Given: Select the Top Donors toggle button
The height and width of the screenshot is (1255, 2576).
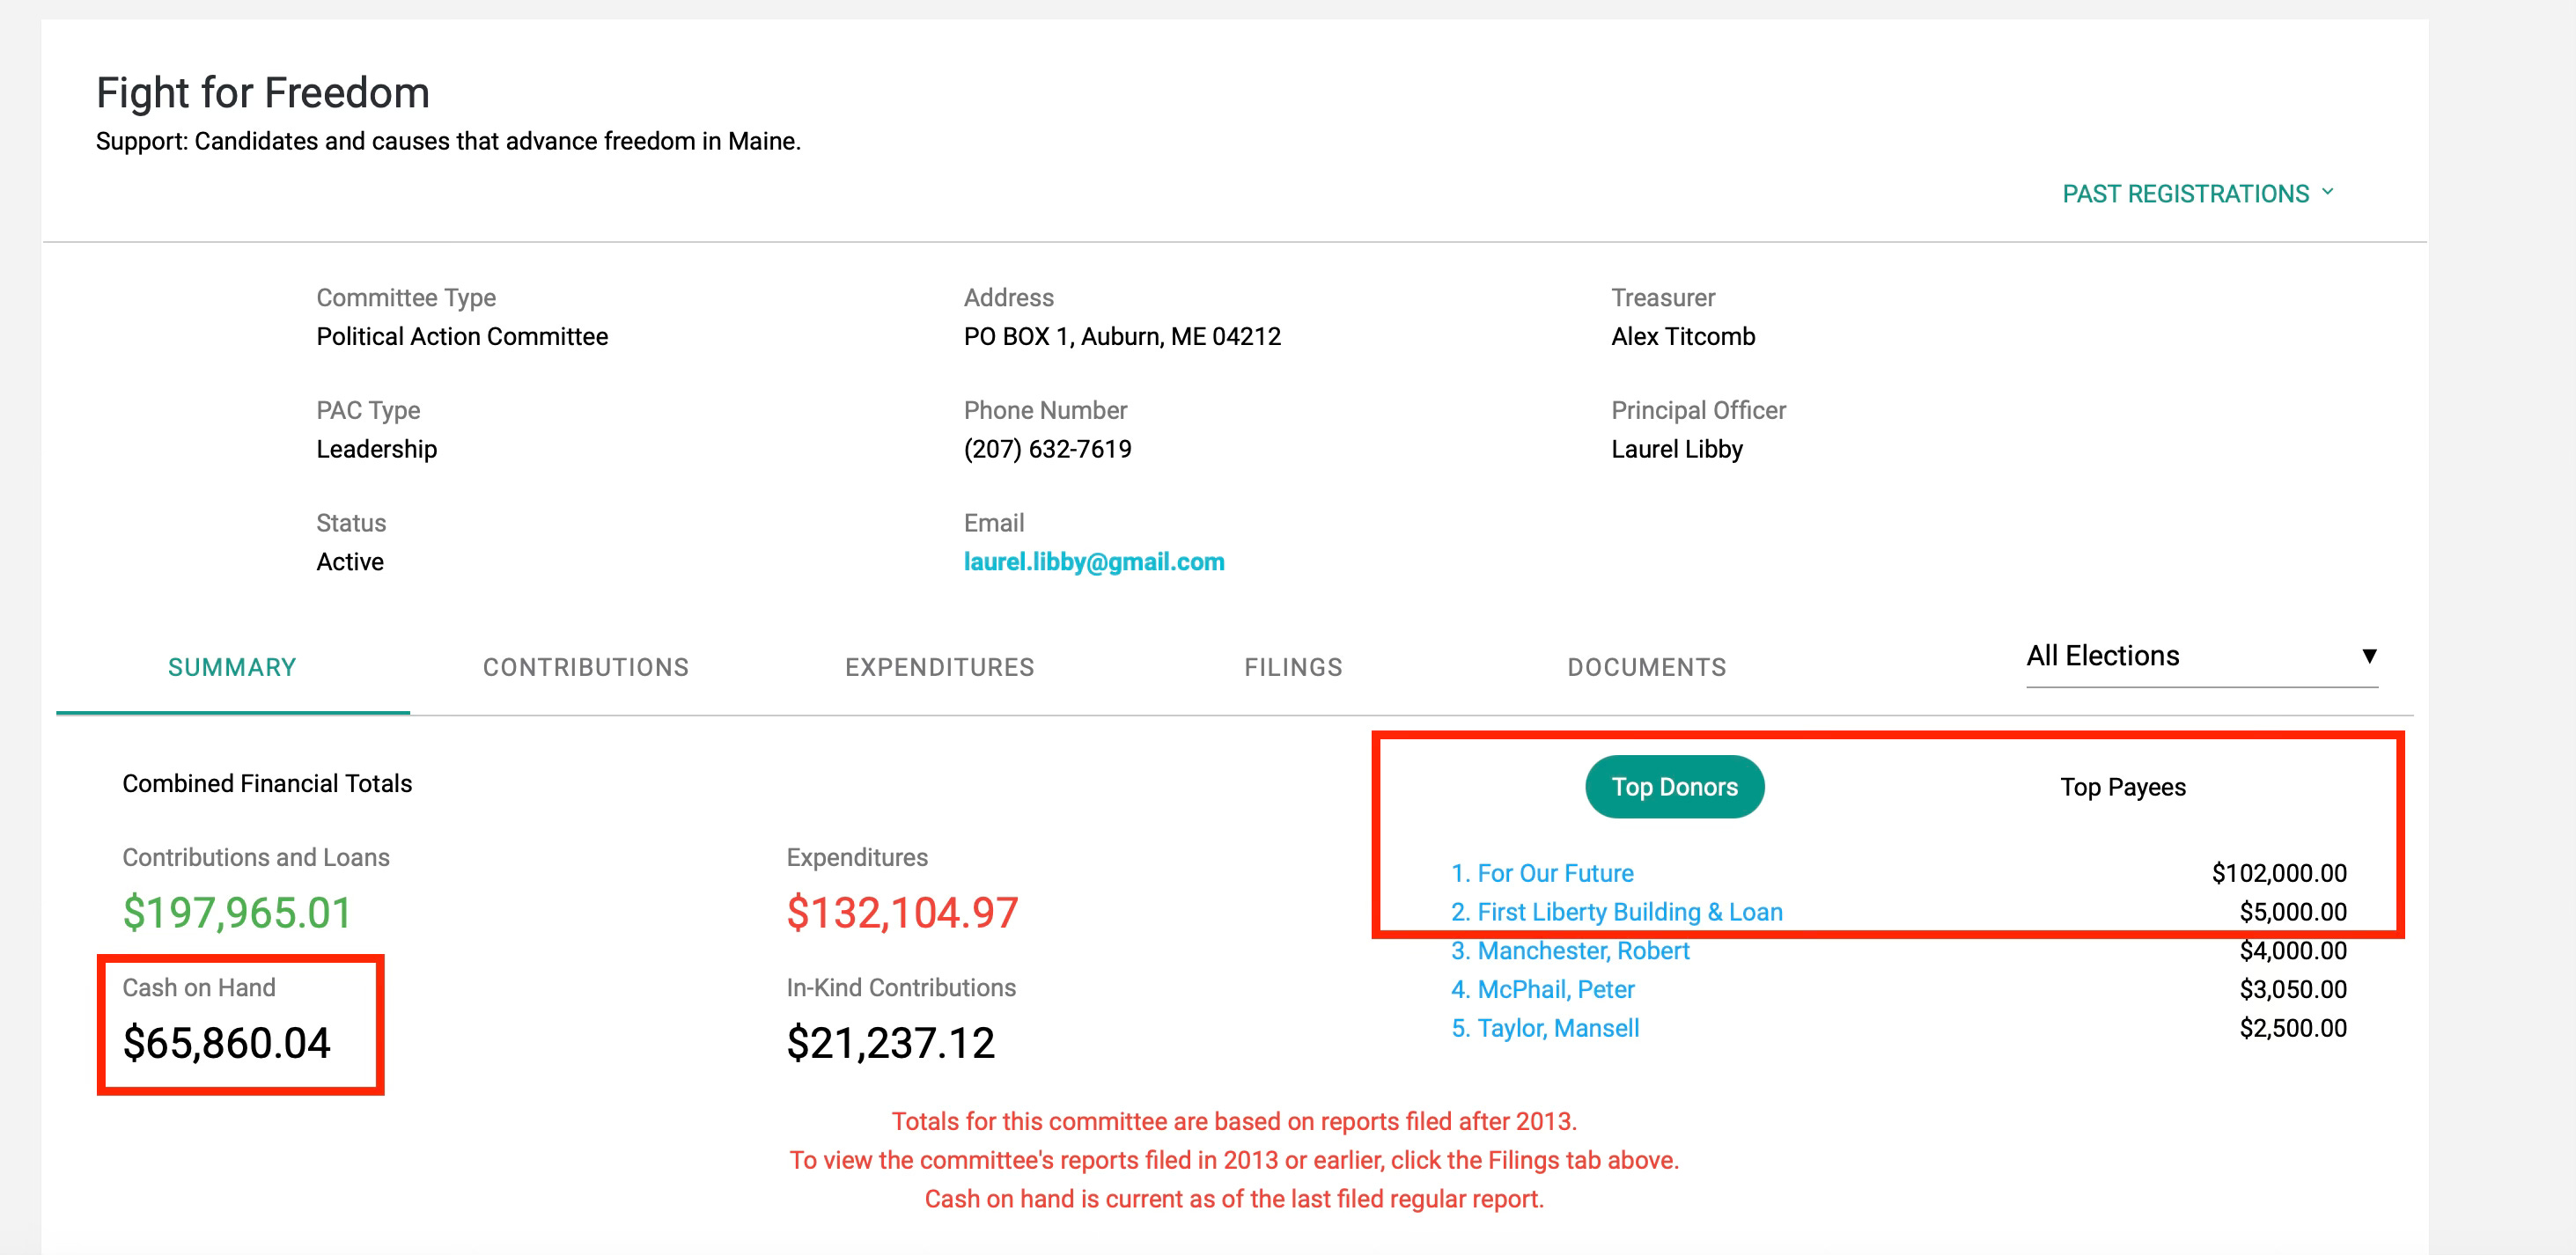Looking at the screenshot, I should pyautogui.click(x=1674, y=787).
